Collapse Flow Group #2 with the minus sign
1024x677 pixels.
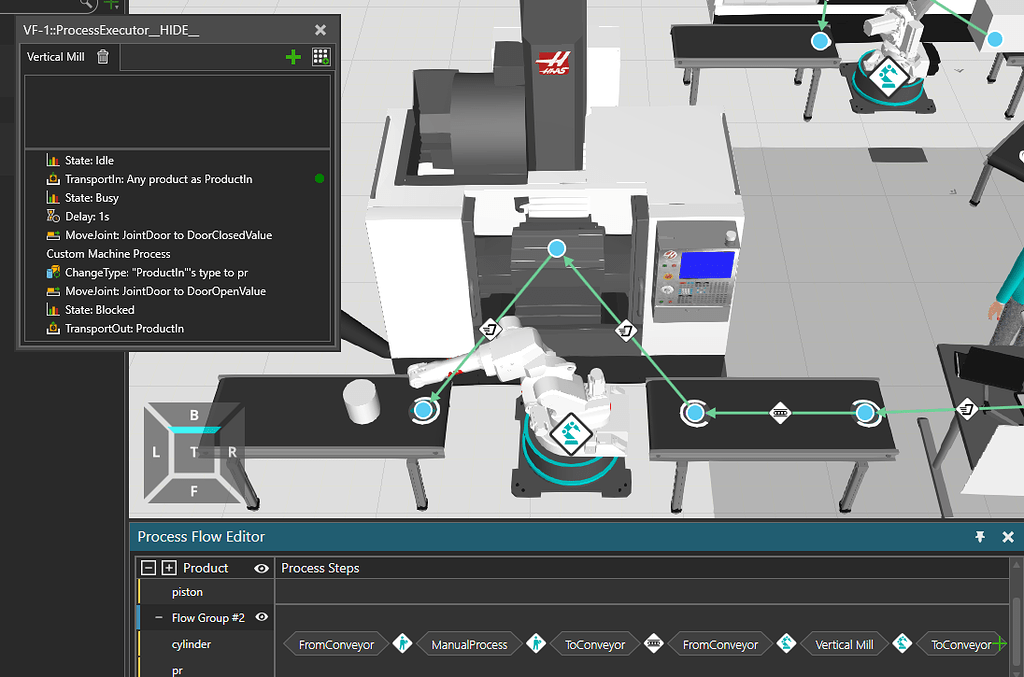(x=159, y=618)
